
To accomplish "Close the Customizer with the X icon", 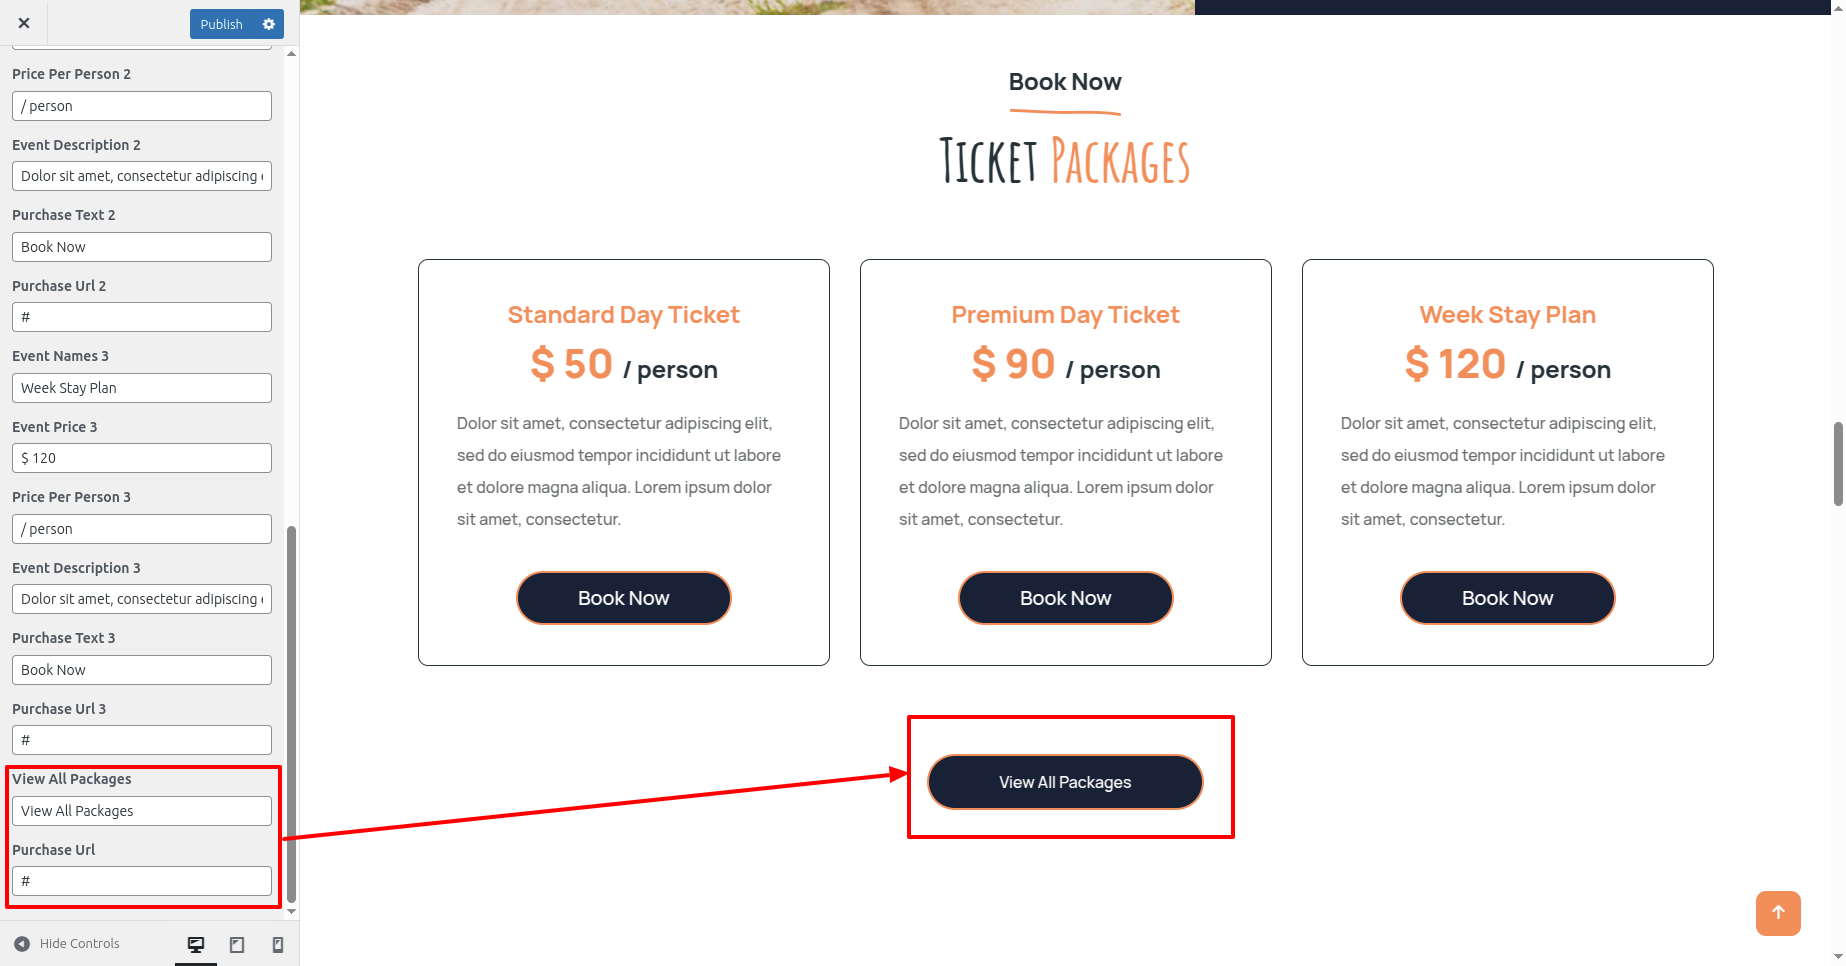I will [24, 23].
